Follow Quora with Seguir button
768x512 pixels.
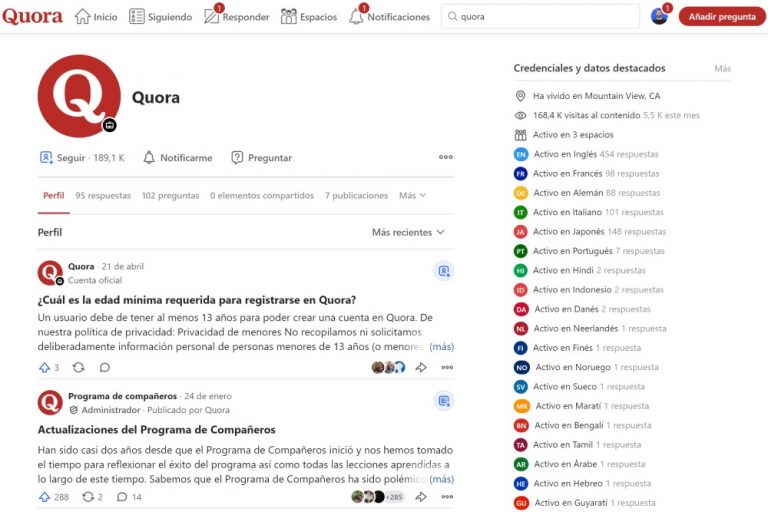82,158
